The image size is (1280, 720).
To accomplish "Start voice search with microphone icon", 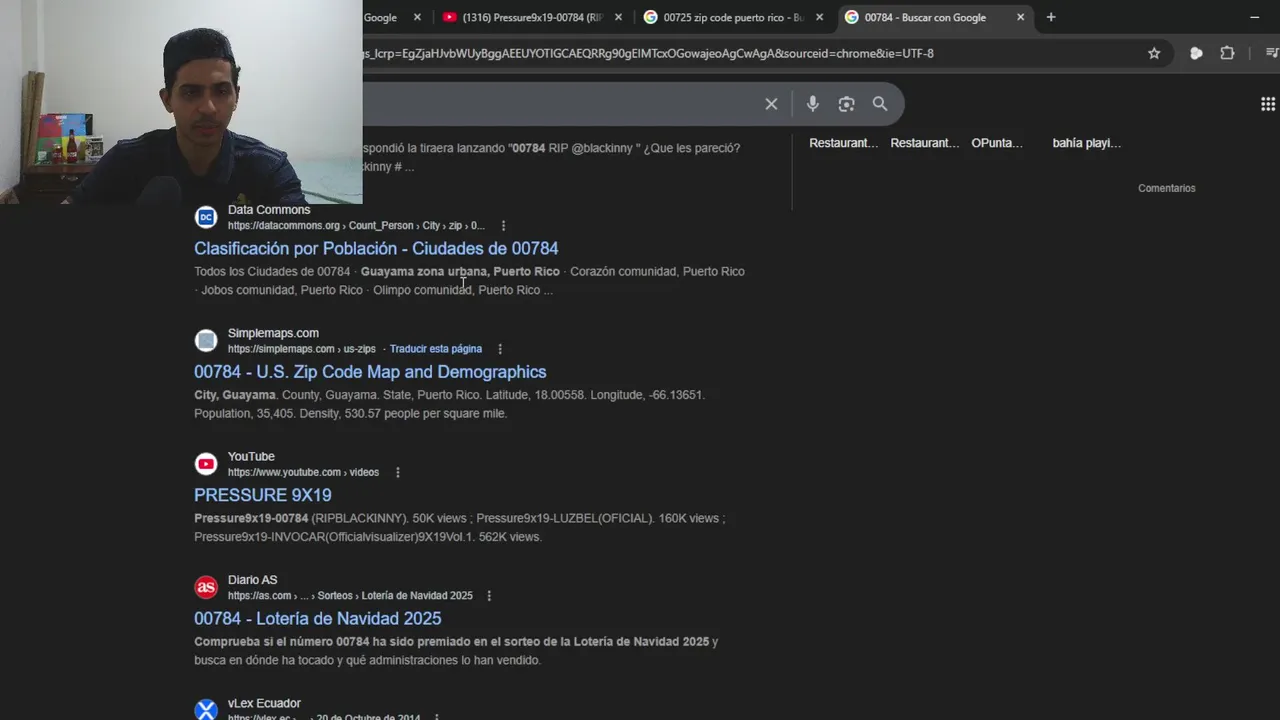I will [x=812, y=104].
